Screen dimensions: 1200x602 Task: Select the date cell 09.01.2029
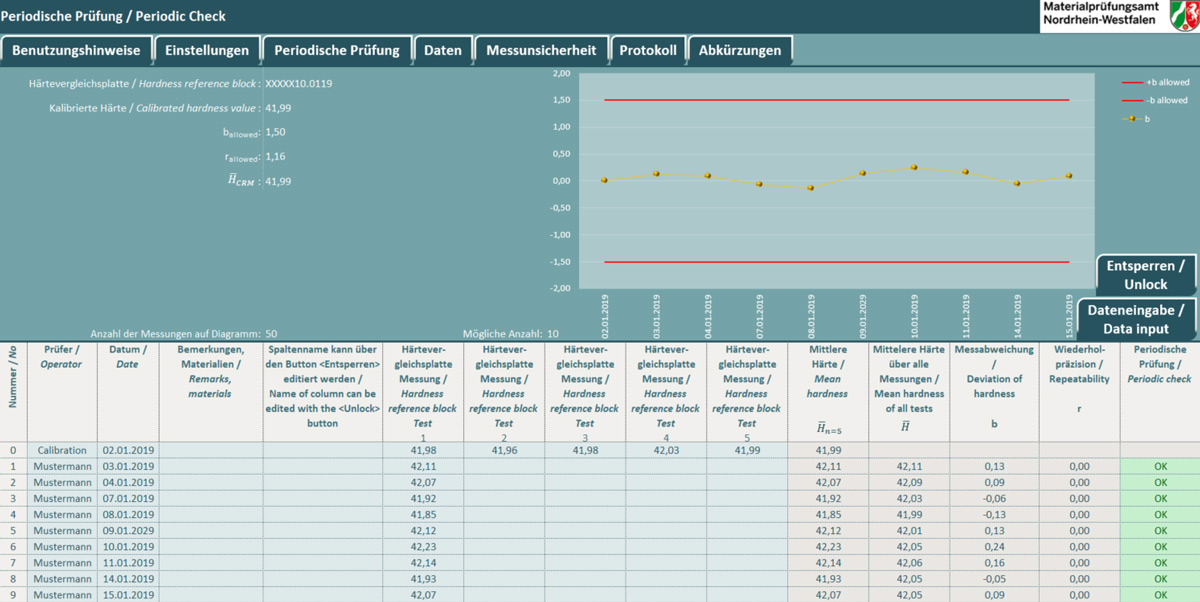127,531
